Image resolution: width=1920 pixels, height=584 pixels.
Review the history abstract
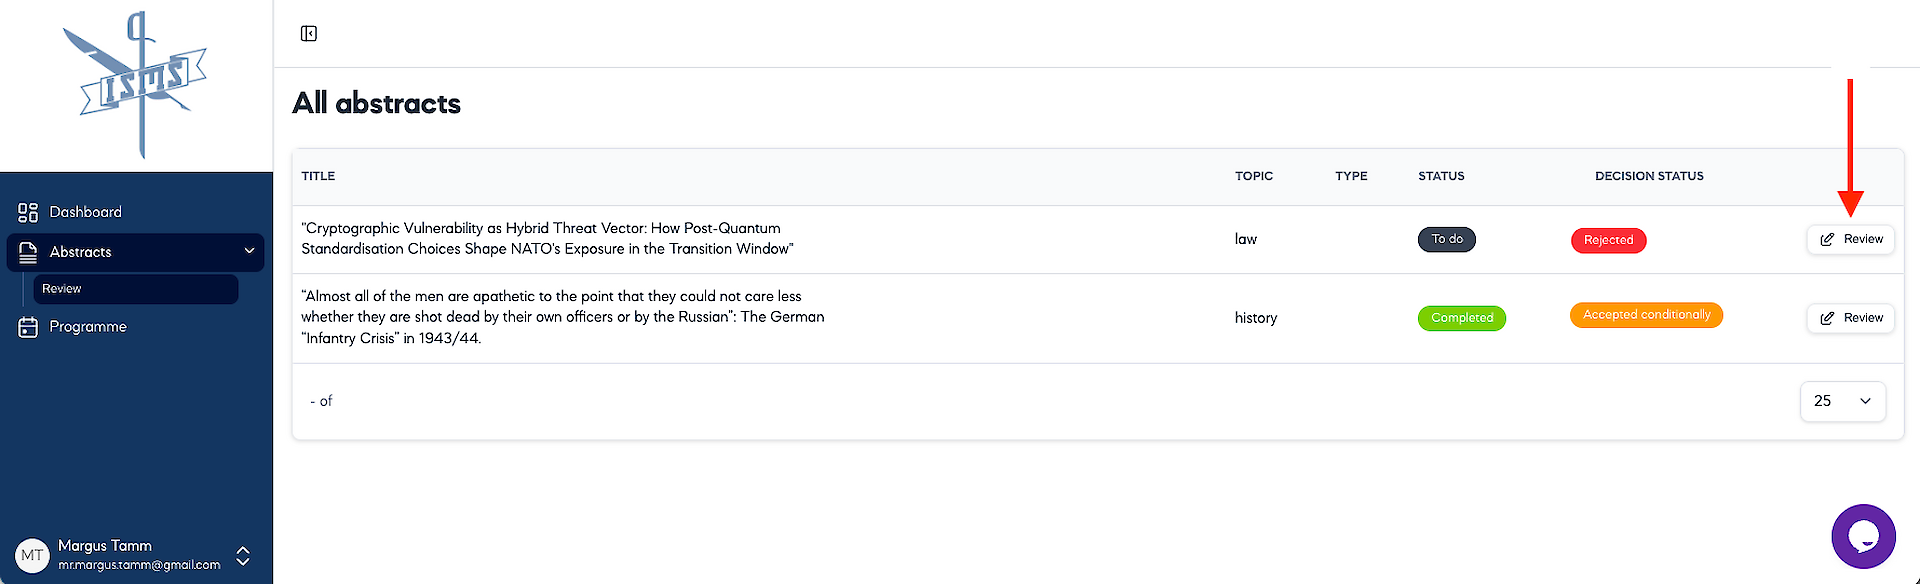pyautogui.click(x=1850, y=318)
